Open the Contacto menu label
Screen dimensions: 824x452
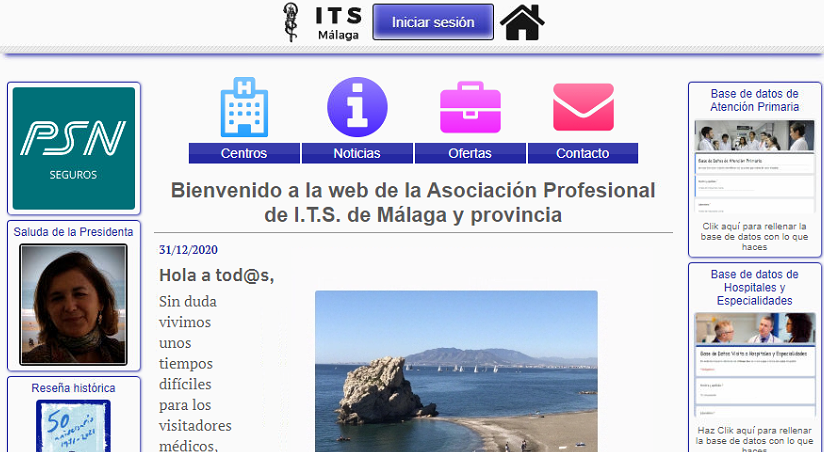pos(583,154)
